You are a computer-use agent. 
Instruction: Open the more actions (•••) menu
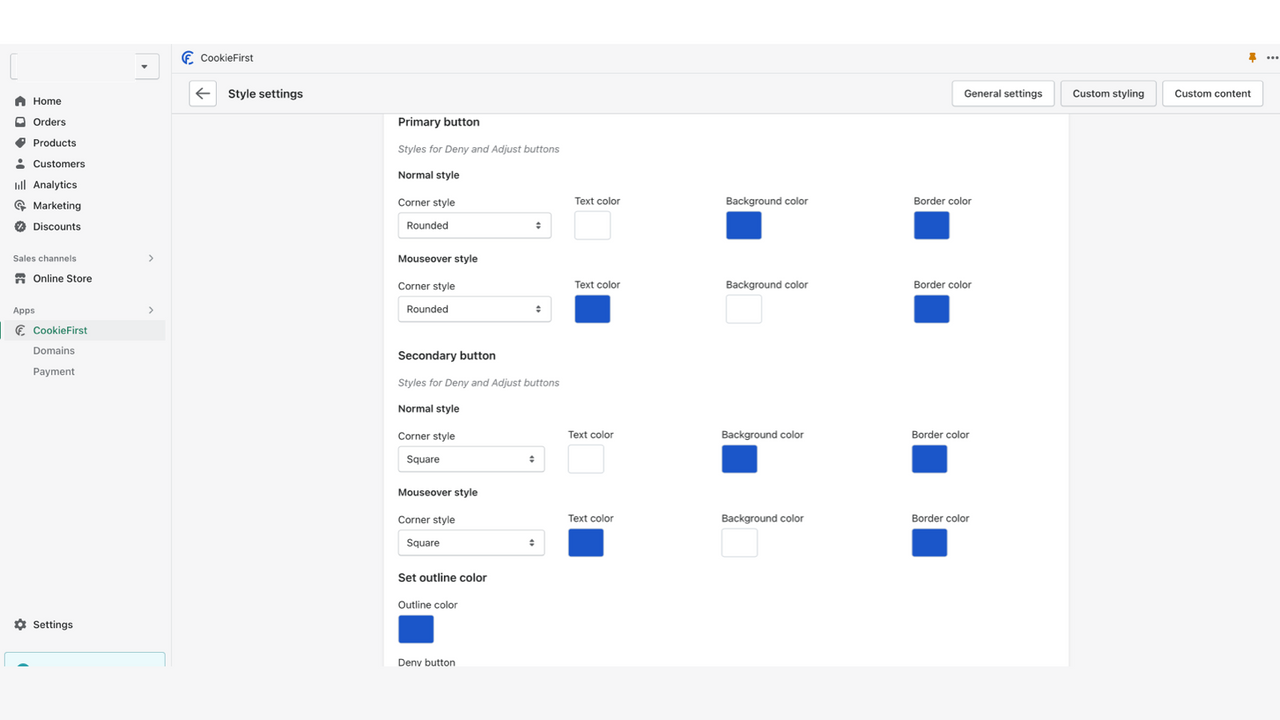click(1272, 58)
